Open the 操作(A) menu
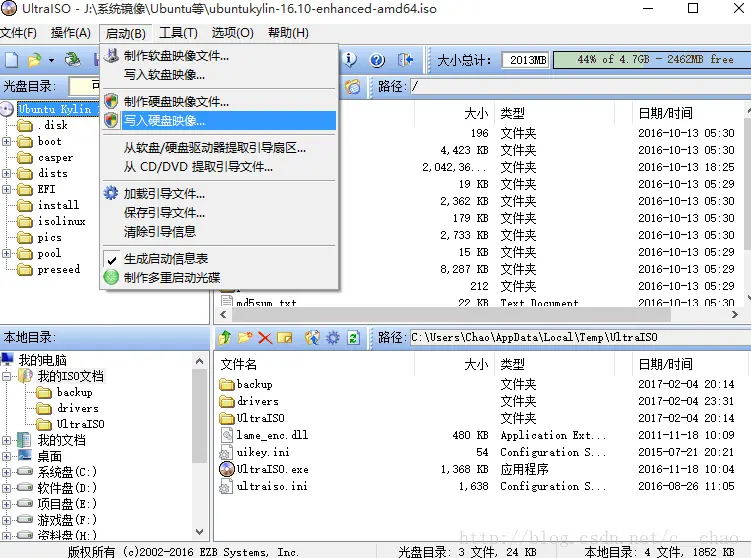Screen dimensions: 751x558 click(70, 33)
